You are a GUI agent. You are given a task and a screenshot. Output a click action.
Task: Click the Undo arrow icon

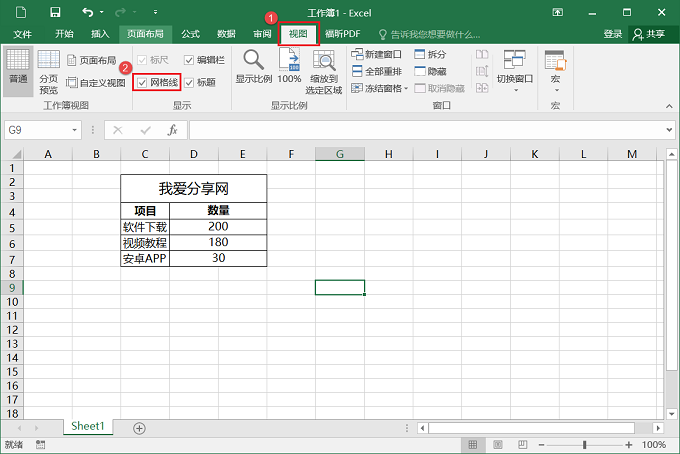click(x=88, y=12)
